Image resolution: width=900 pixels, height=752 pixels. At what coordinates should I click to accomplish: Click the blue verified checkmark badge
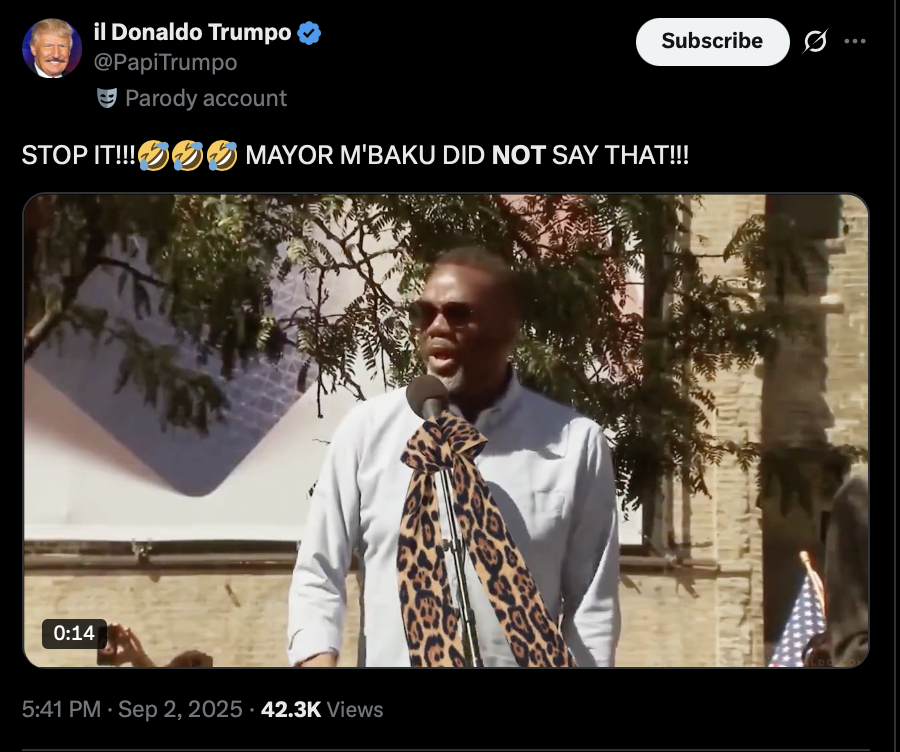(x=309, y=33)
